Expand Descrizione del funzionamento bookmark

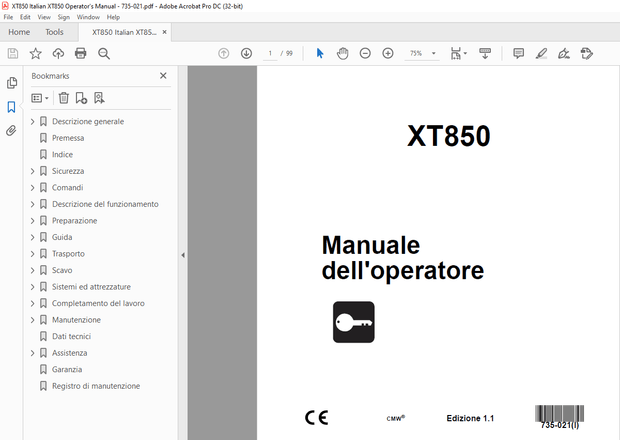(x=33, y=204)
